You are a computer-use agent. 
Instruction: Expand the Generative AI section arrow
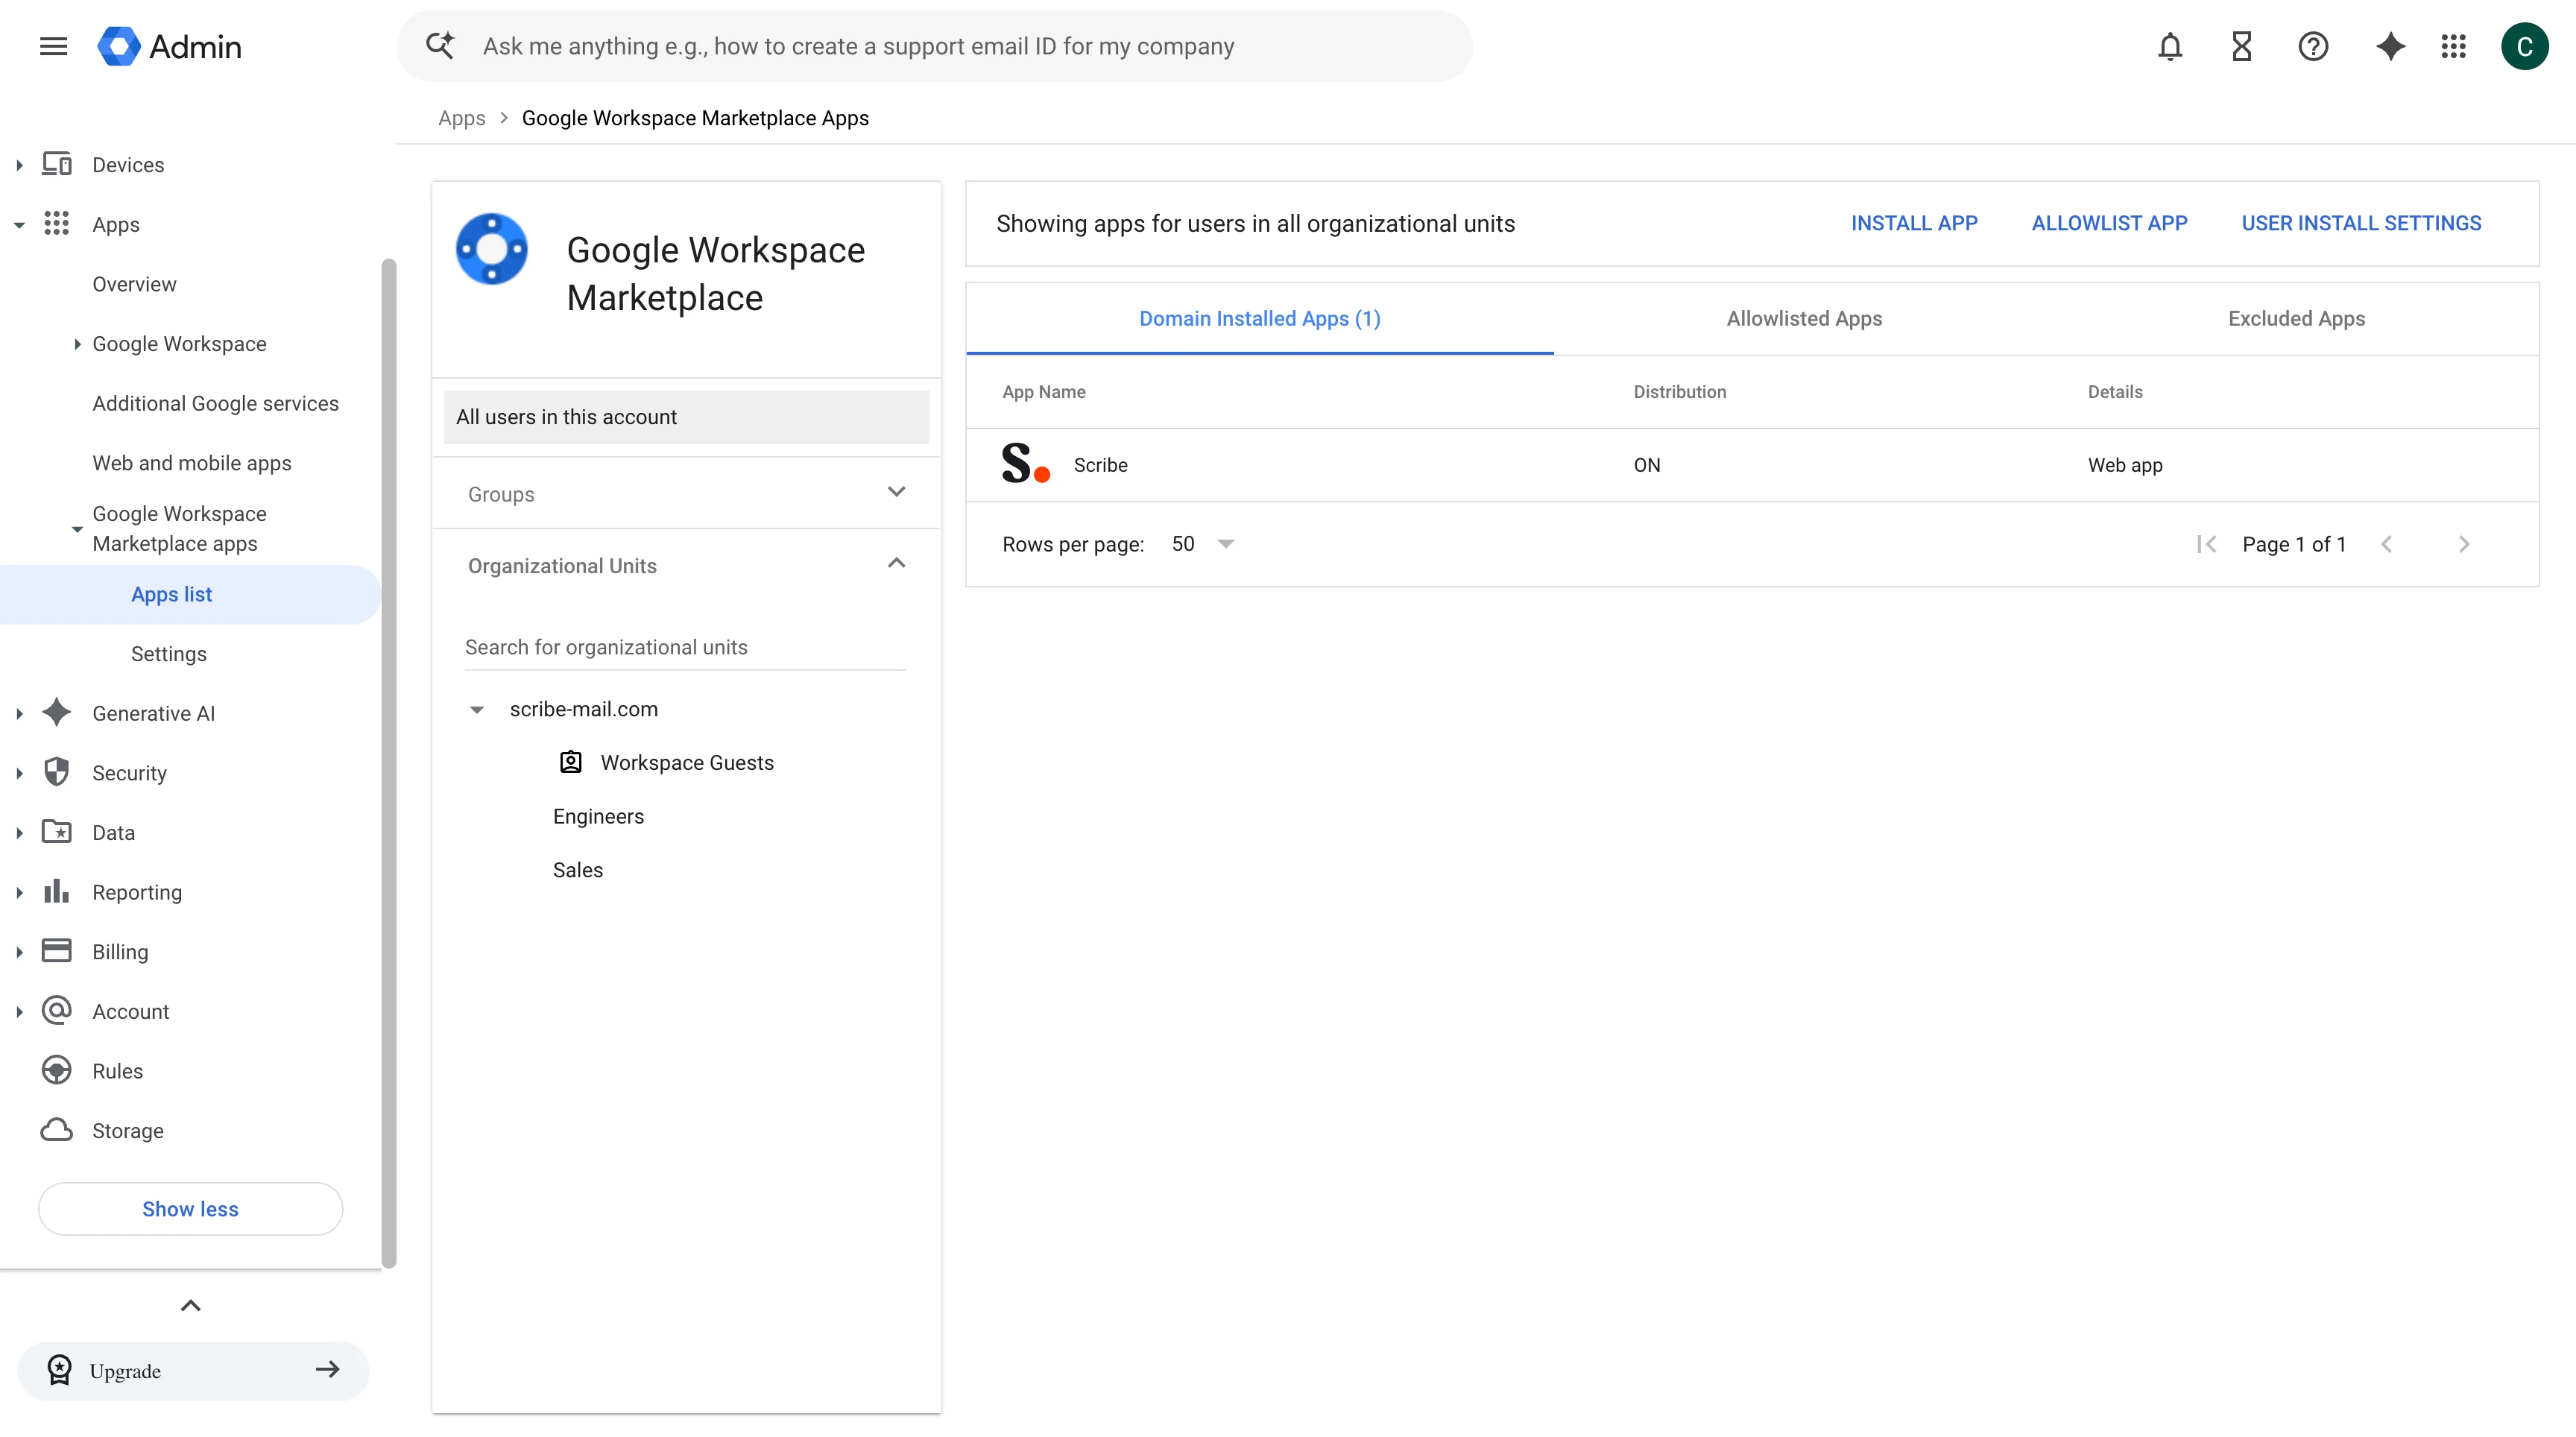(19, 714)
